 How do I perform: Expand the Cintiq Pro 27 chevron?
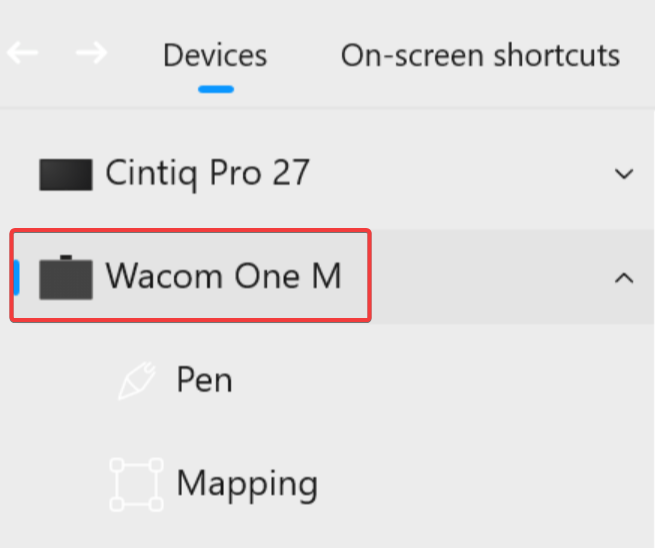click(x=624, y=174)
